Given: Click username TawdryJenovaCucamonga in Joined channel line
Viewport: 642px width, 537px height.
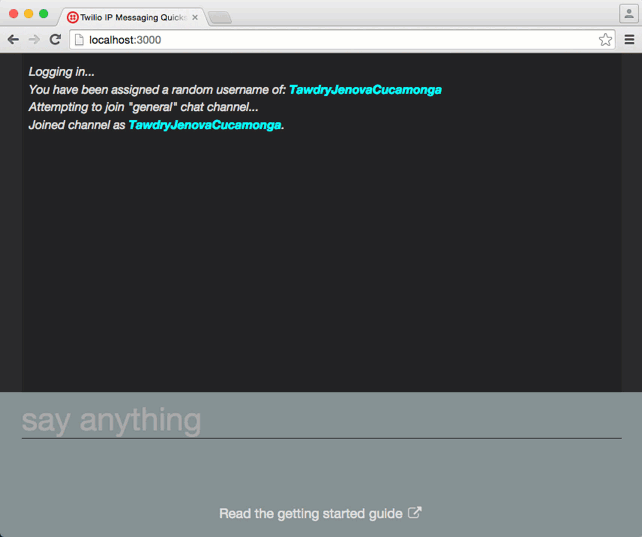Looking at the screenshot, I should coord(205,125).
